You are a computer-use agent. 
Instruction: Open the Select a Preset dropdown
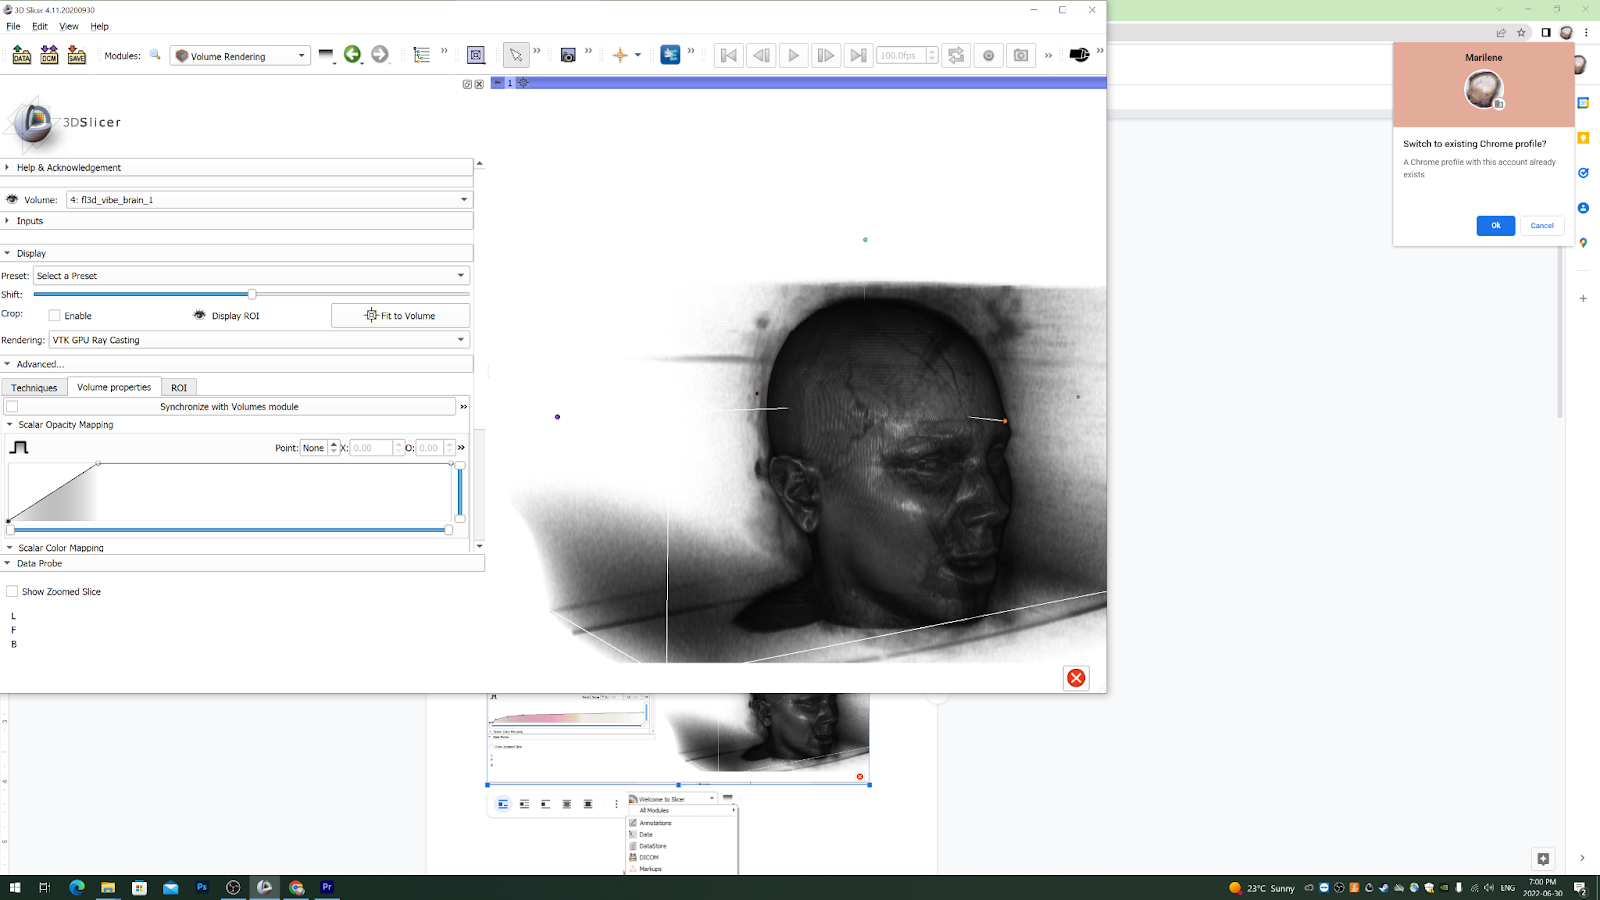[x=251, y=275]
